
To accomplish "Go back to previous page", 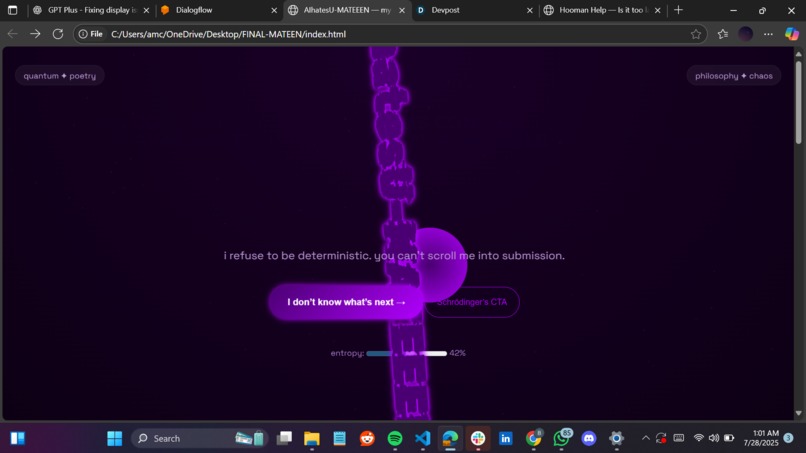I will (13, 34).
